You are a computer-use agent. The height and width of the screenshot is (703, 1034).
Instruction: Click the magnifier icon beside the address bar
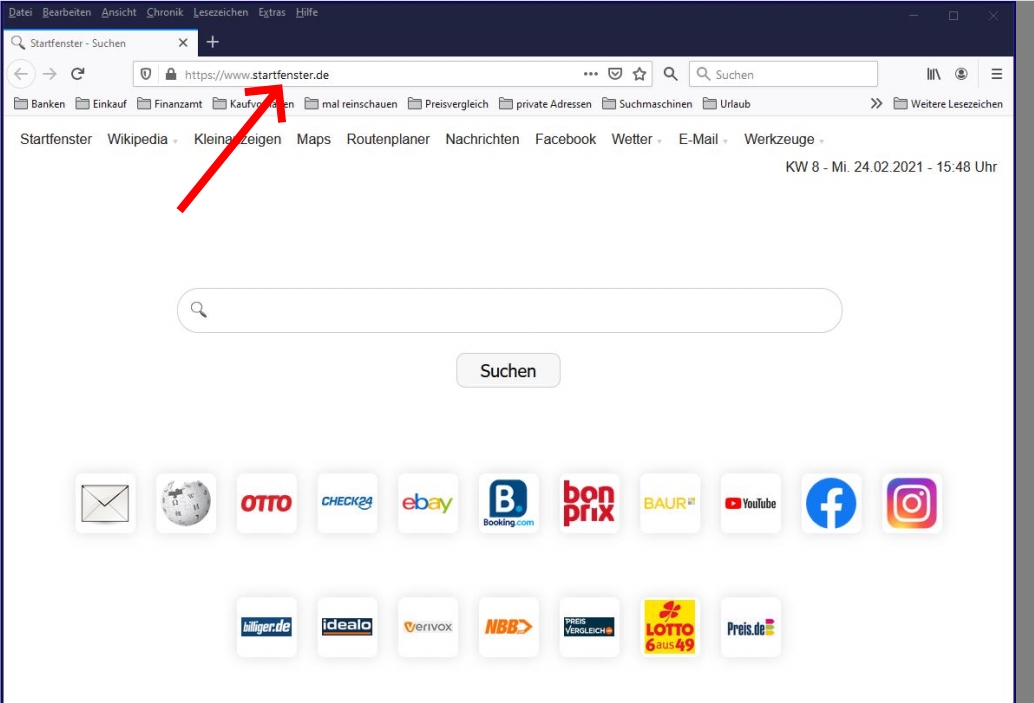[x=670, y=74]
